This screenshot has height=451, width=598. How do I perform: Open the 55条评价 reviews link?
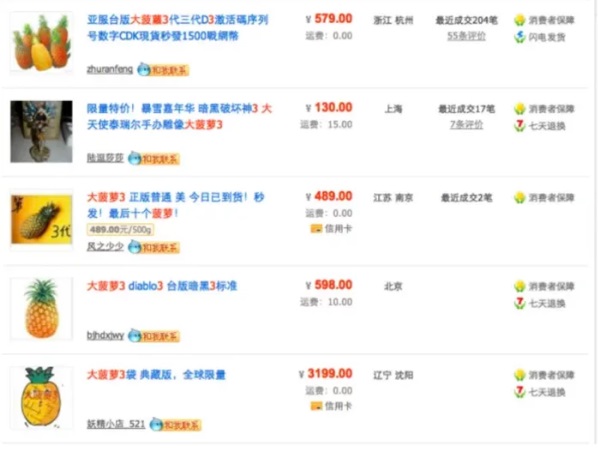click(x=466, y=36)
